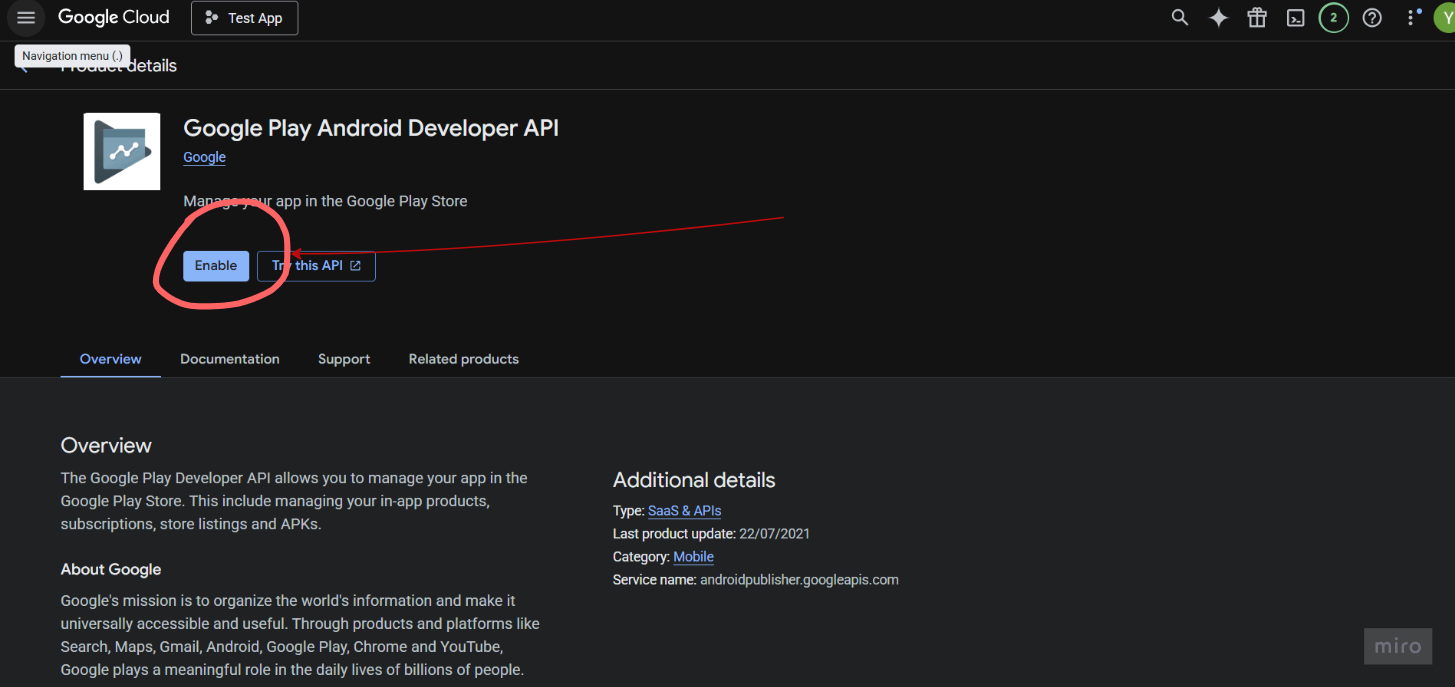
Task: Open the Mobile category link
Action: coord(693,557)
